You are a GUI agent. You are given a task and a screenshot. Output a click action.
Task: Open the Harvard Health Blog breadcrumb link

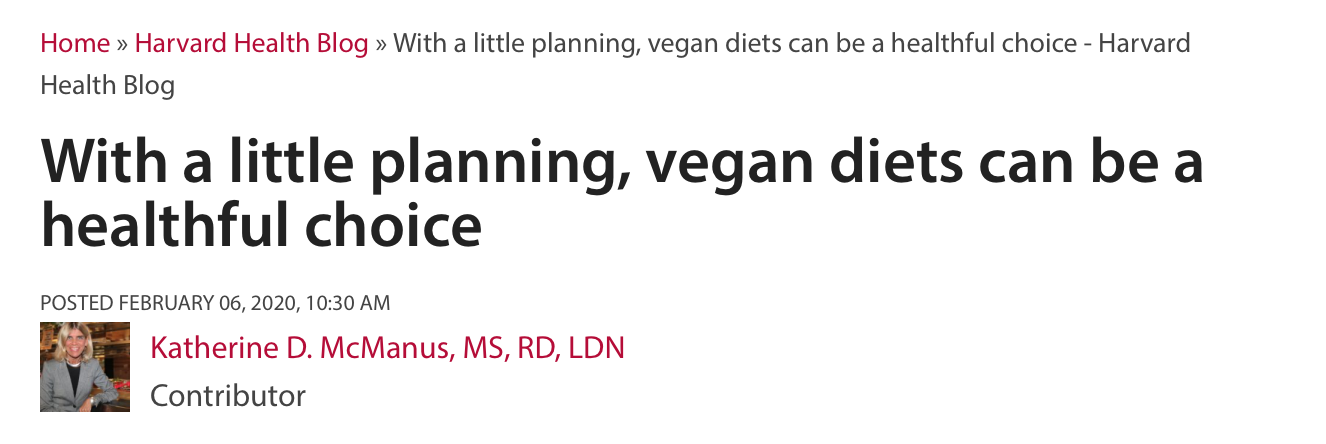pyautogui.click(x=251, y=44)
